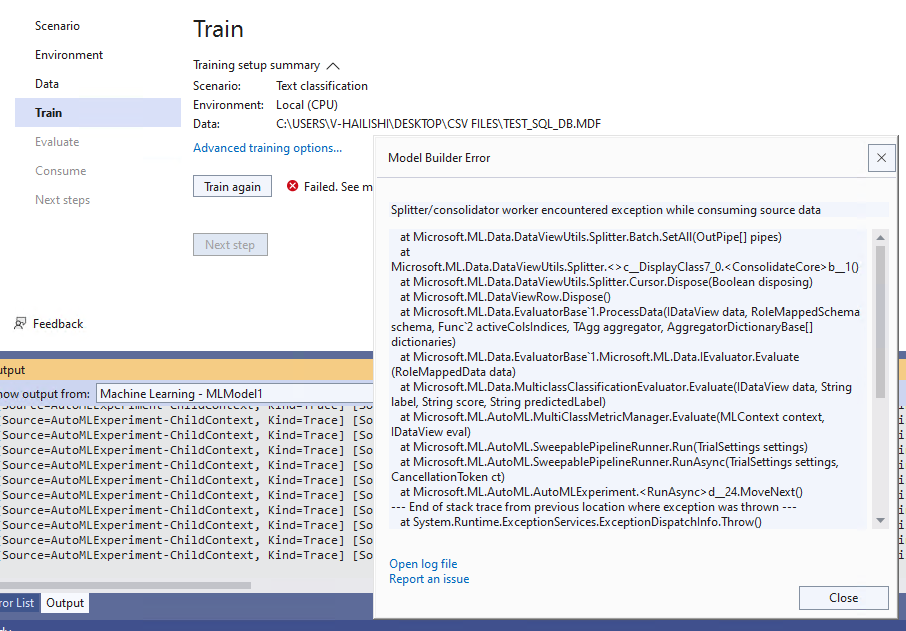Collapse the Training setup summary
Image resolution: width=906 pixels, height=631 pixels.
[x=332, y=64]
